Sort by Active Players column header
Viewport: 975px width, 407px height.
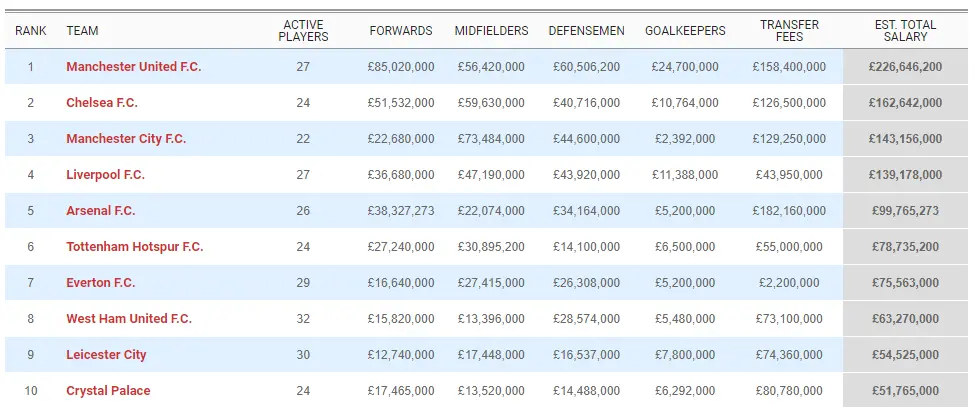tap(303, 31)
